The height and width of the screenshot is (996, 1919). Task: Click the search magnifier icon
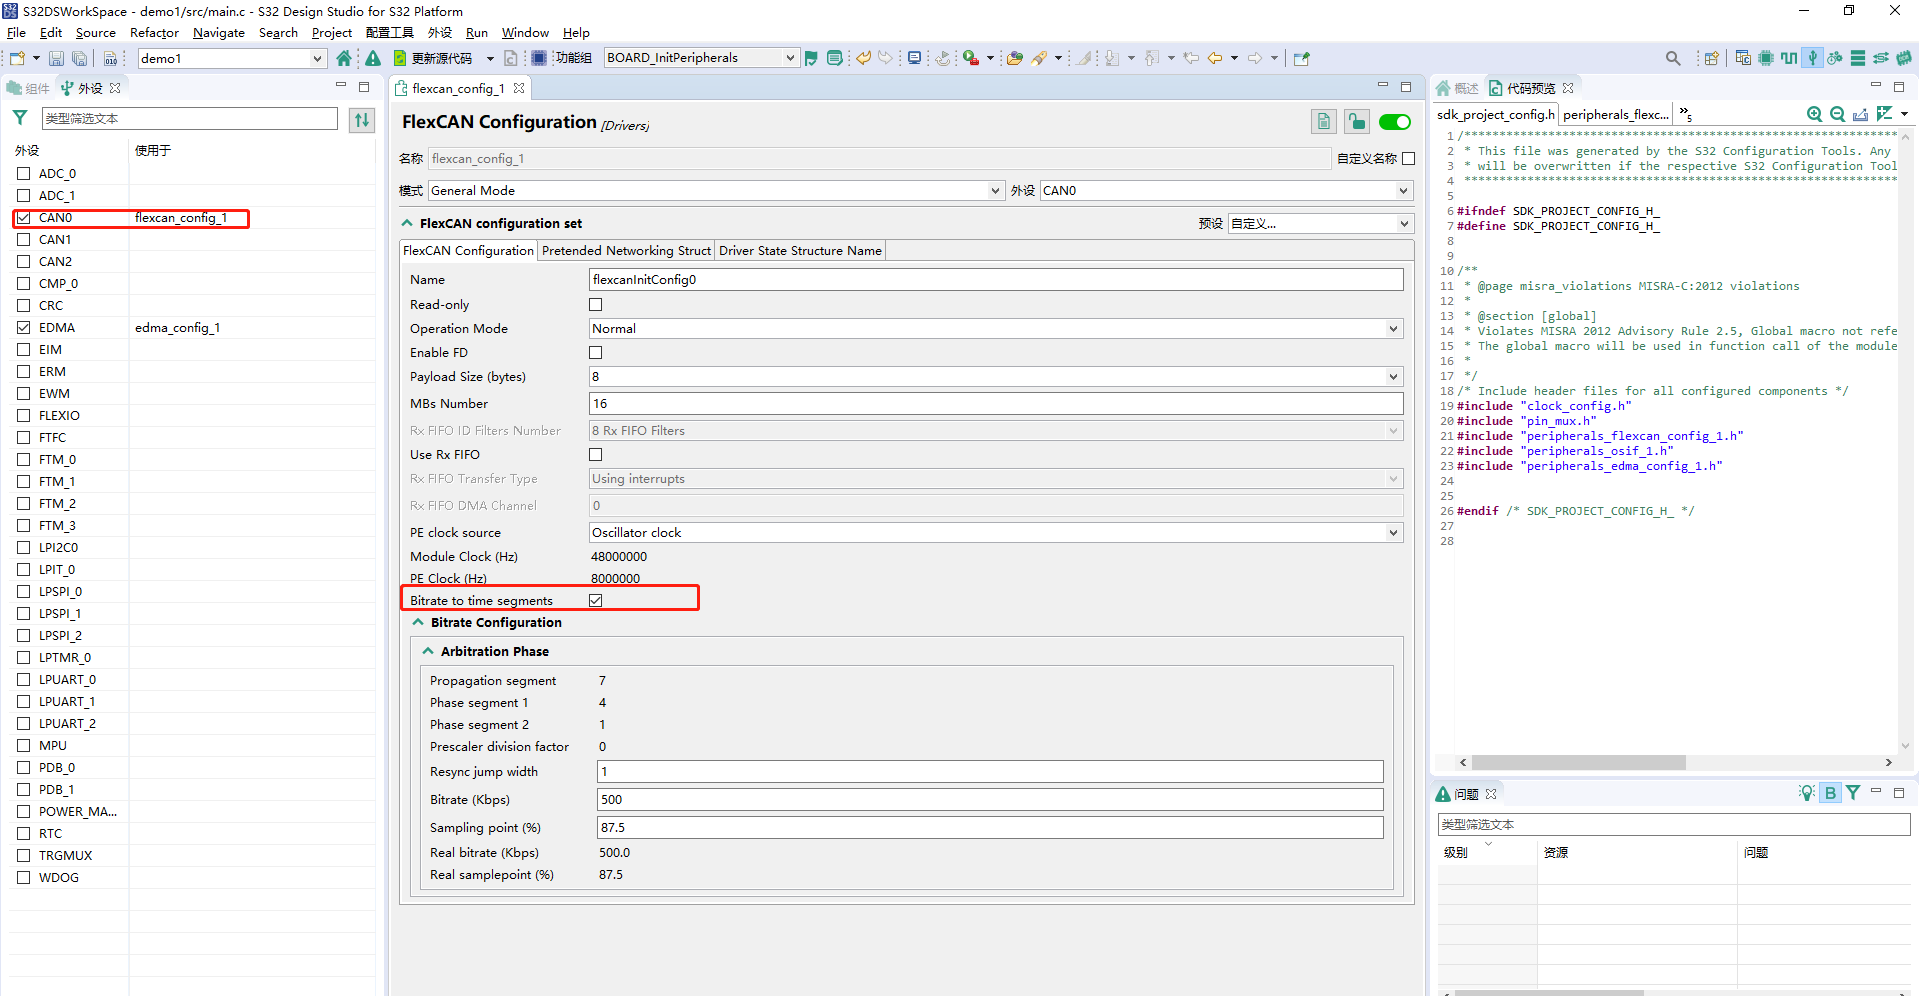(1673, 58)
